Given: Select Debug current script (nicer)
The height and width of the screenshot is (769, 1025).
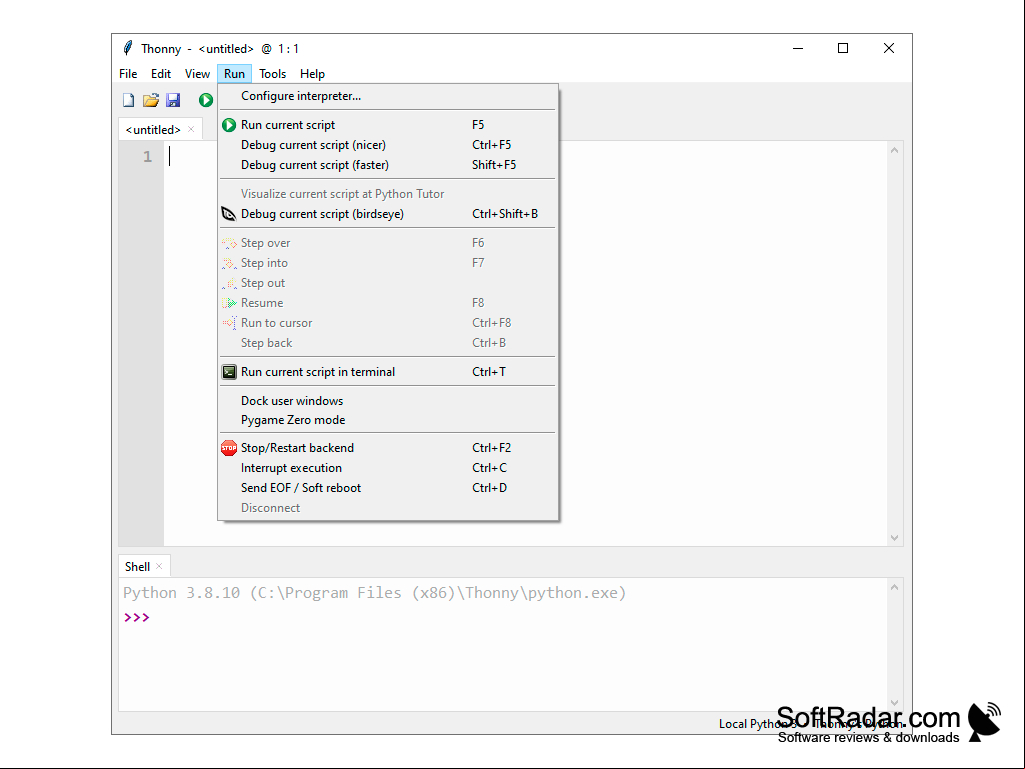Looking at the screenshot, I should (x=388, y=145).
